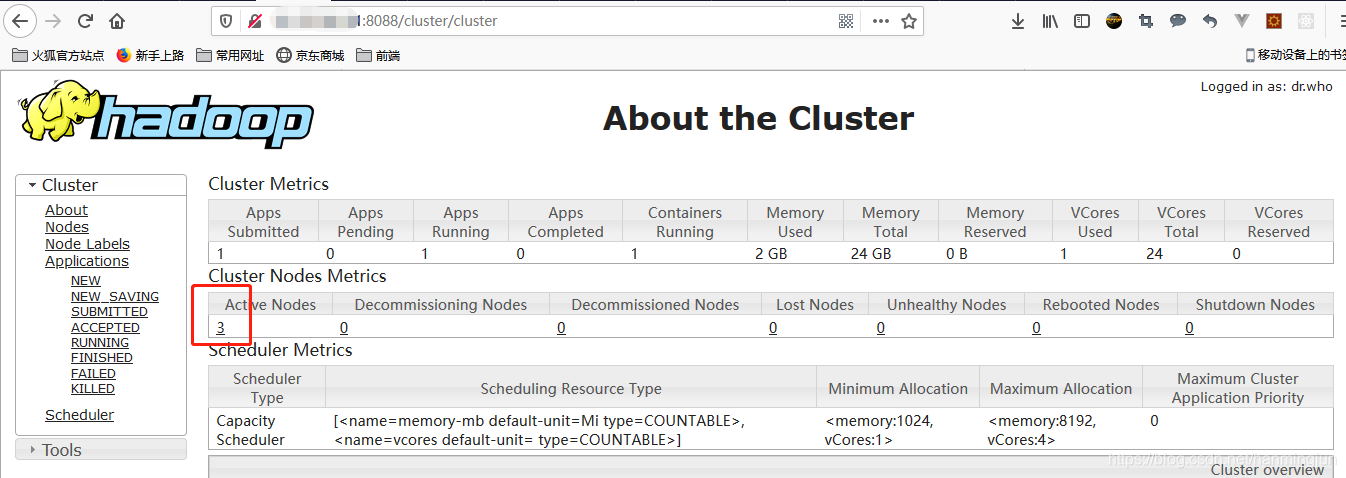Show NEW applications
This screenshot has width=1346, height=478.
click(86, 281)
